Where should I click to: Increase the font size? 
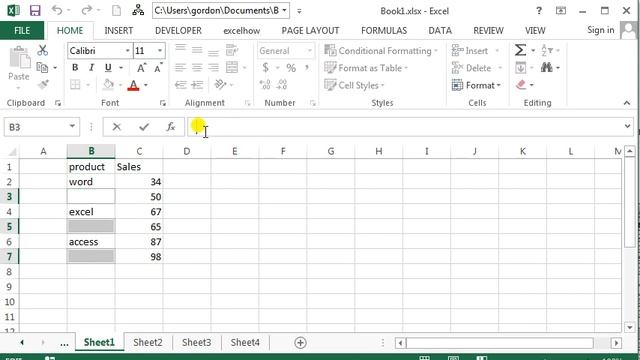click(141, 68)
